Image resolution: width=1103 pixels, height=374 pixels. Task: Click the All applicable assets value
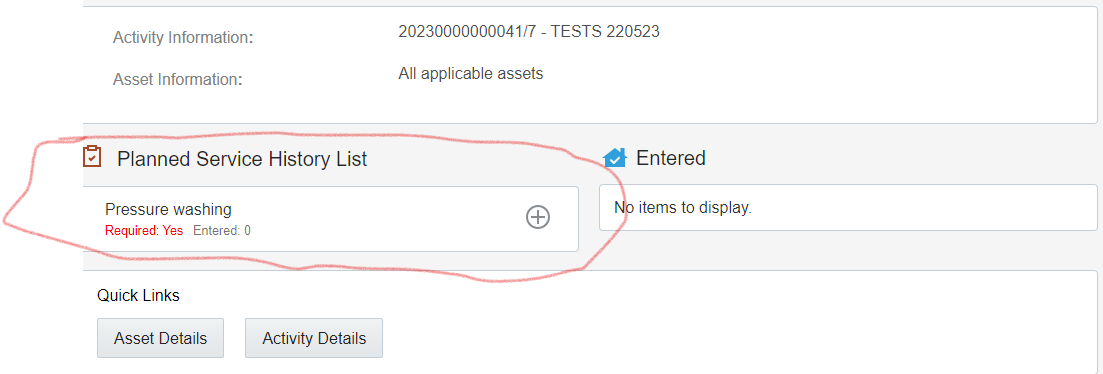pos(471,73)
